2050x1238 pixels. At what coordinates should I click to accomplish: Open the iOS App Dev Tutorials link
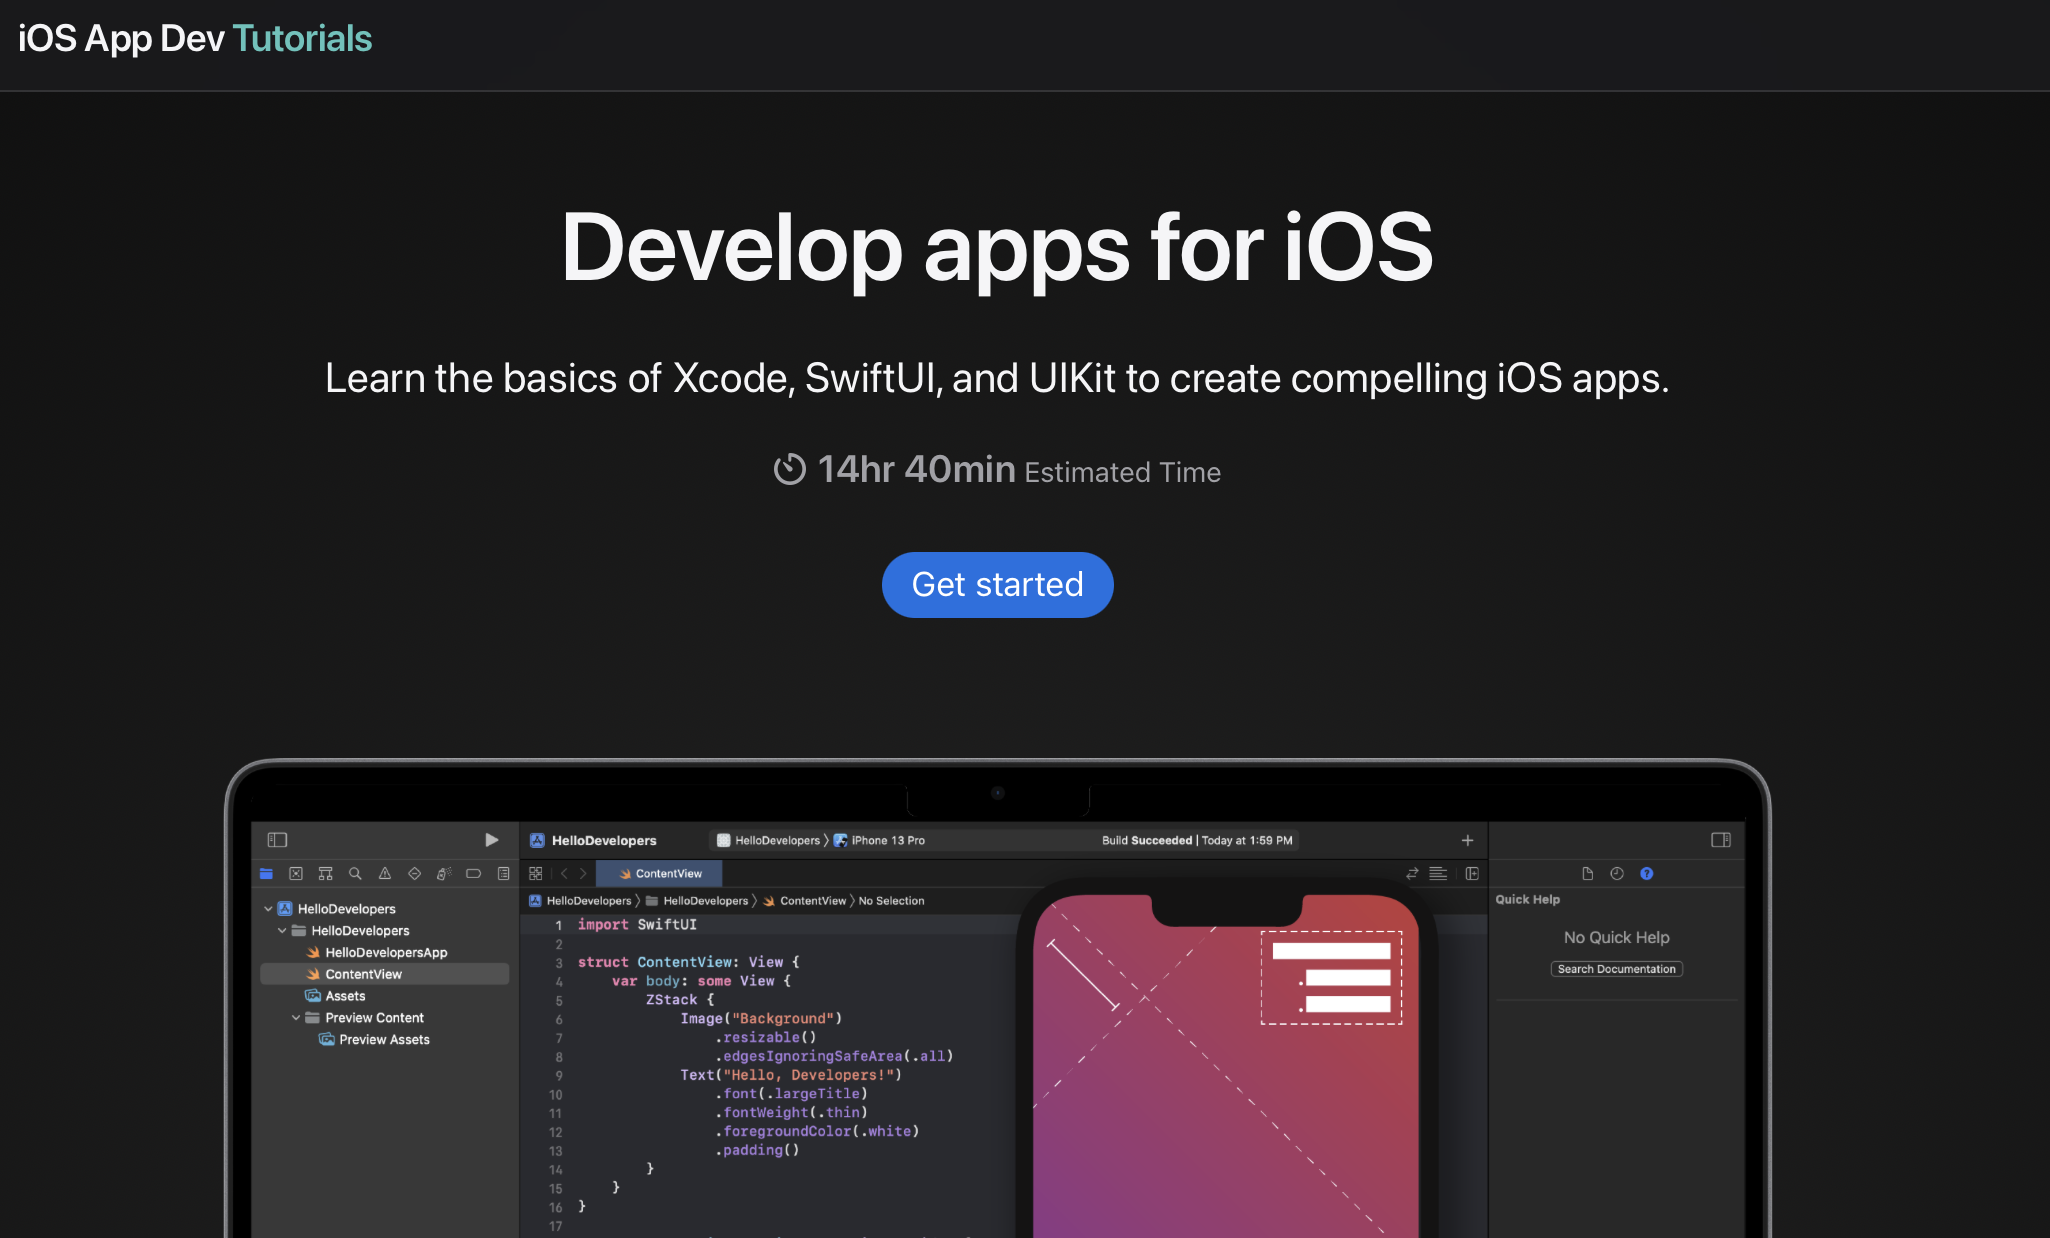[x=195, y=39]
